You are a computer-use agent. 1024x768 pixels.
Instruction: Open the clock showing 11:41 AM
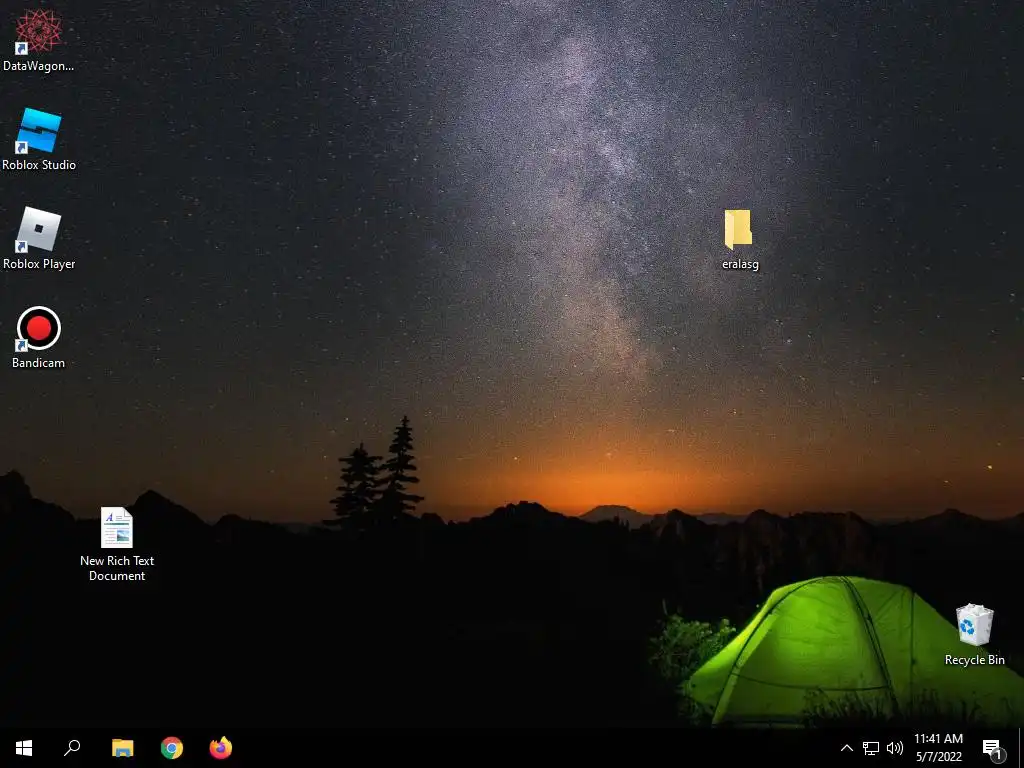tap(938, 748)
